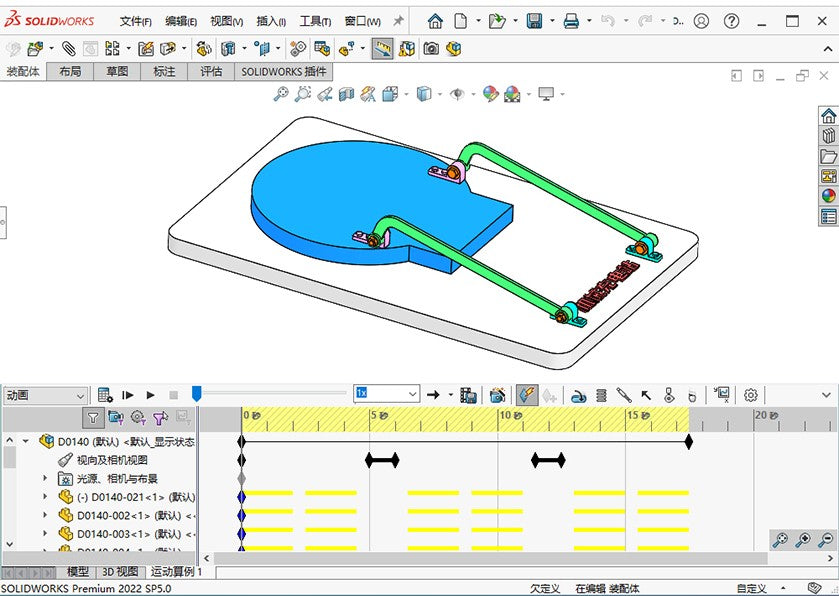839x596 pixels.
Task: Add a Motor to the study
Action: pyautogui.click(x=578, y=396)
